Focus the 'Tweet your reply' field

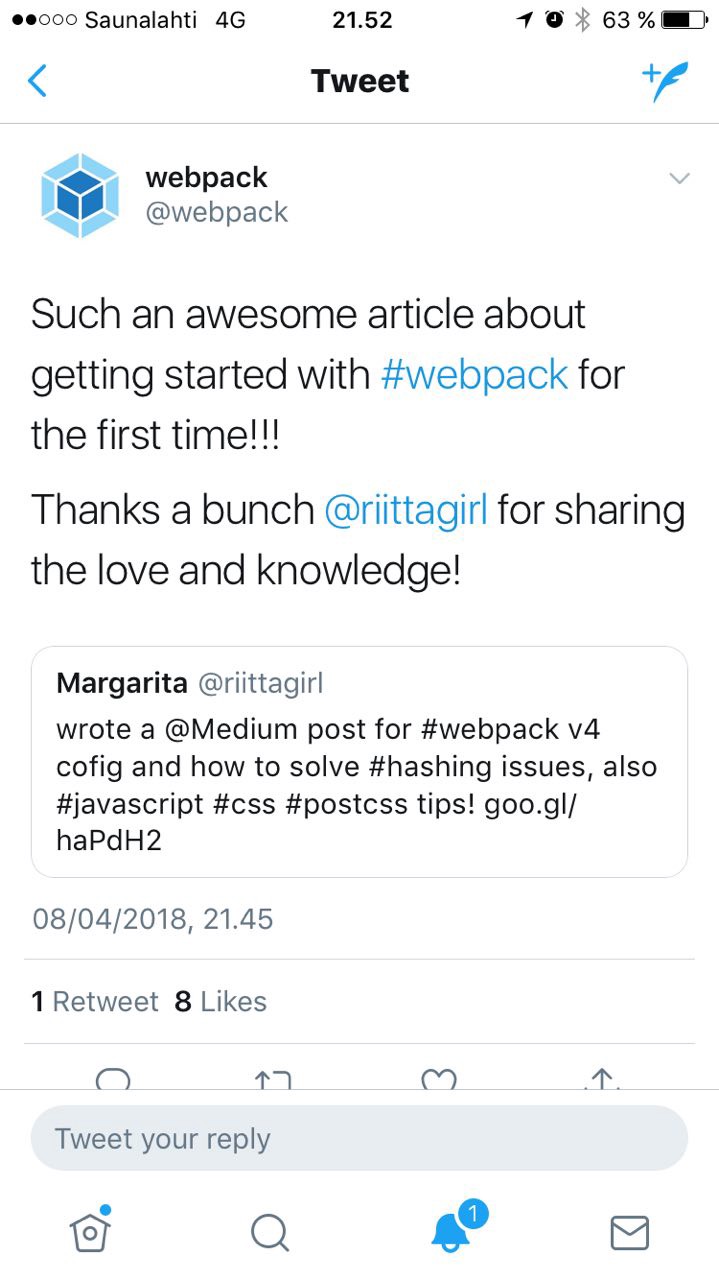pos(359,1138)
